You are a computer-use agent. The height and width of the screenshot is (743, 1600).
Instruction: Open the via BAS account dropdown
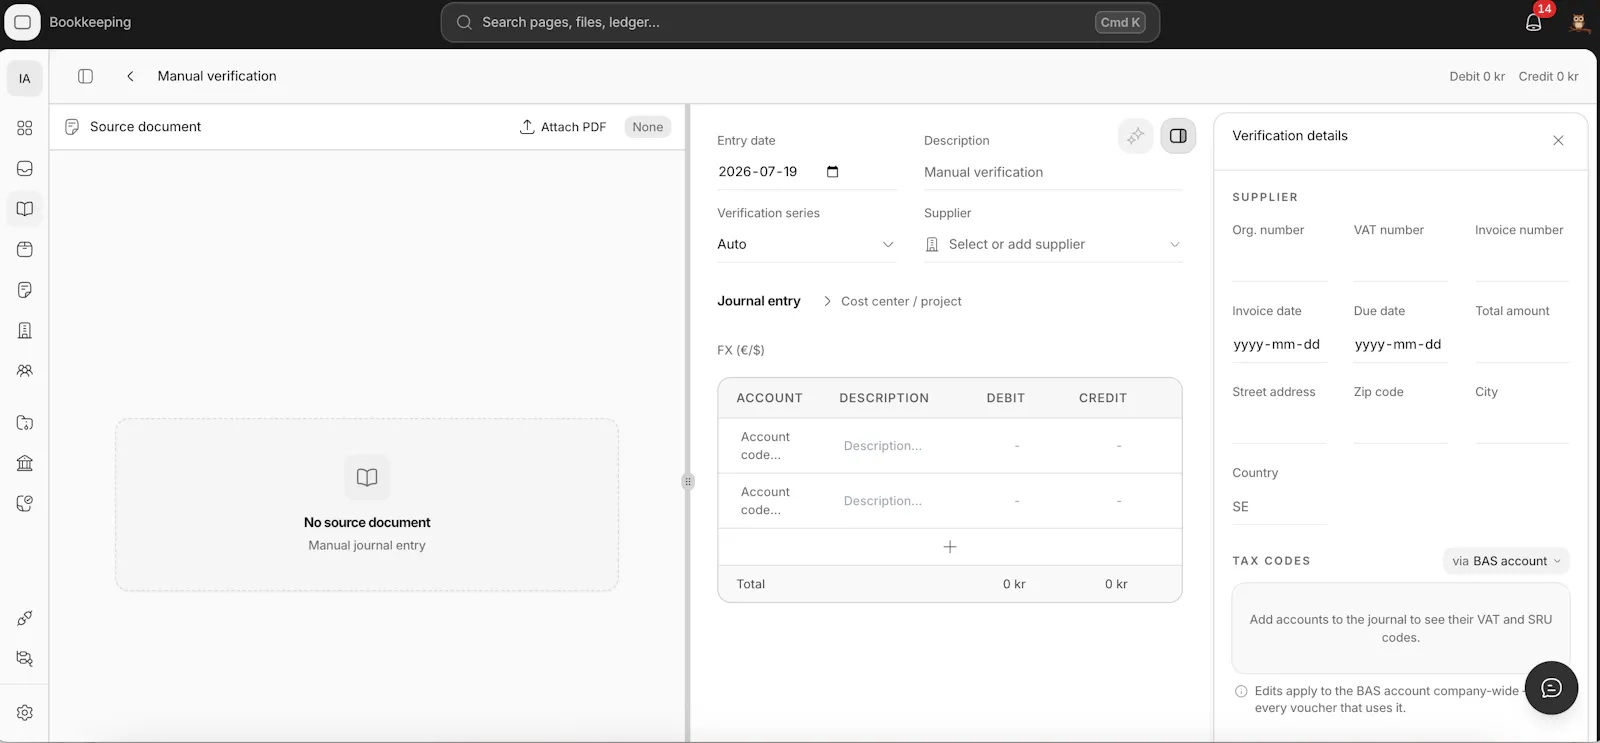(x=1506, y=561)
